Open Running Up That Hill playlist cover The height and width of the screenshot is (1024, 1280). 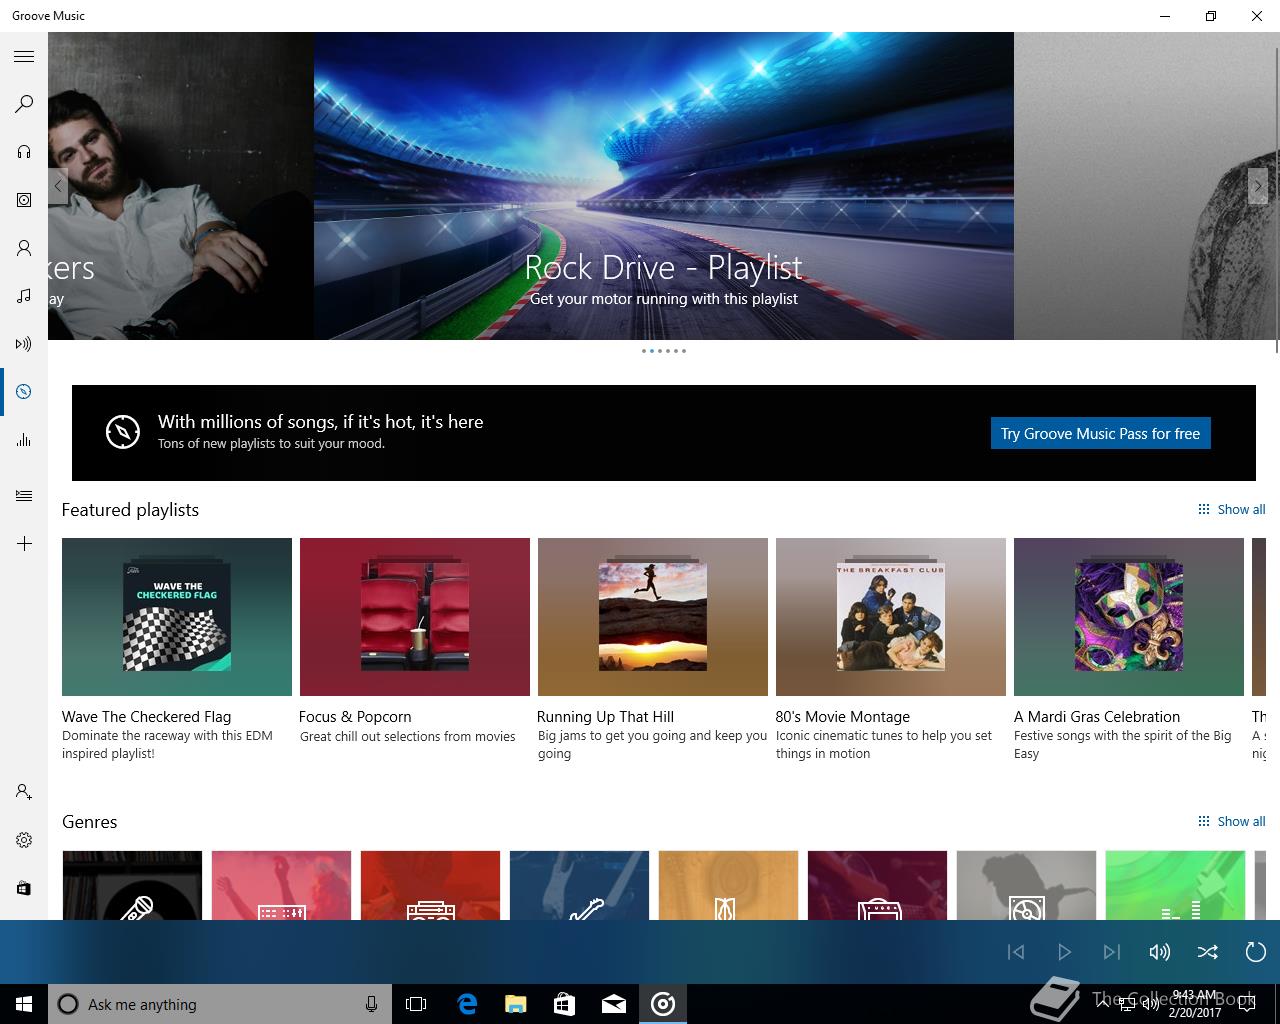[x=653, y=617]
